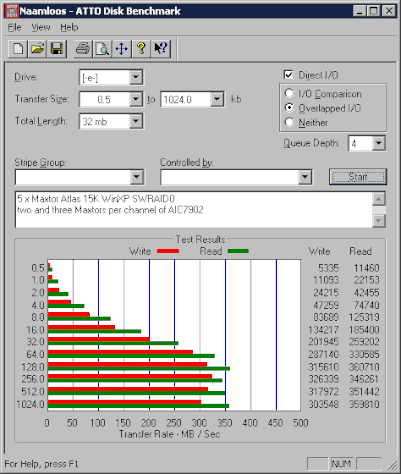
Task: Open the Total Length dropdown
Action: click(136, 121)
